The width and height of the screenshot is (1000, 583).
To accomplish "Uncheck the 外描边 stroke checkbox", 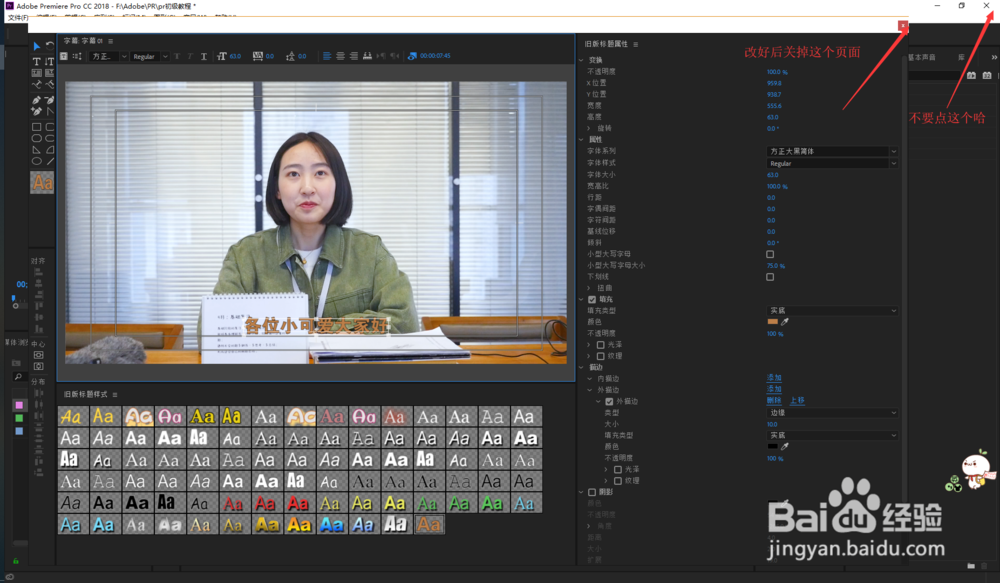I will (609, 401).
